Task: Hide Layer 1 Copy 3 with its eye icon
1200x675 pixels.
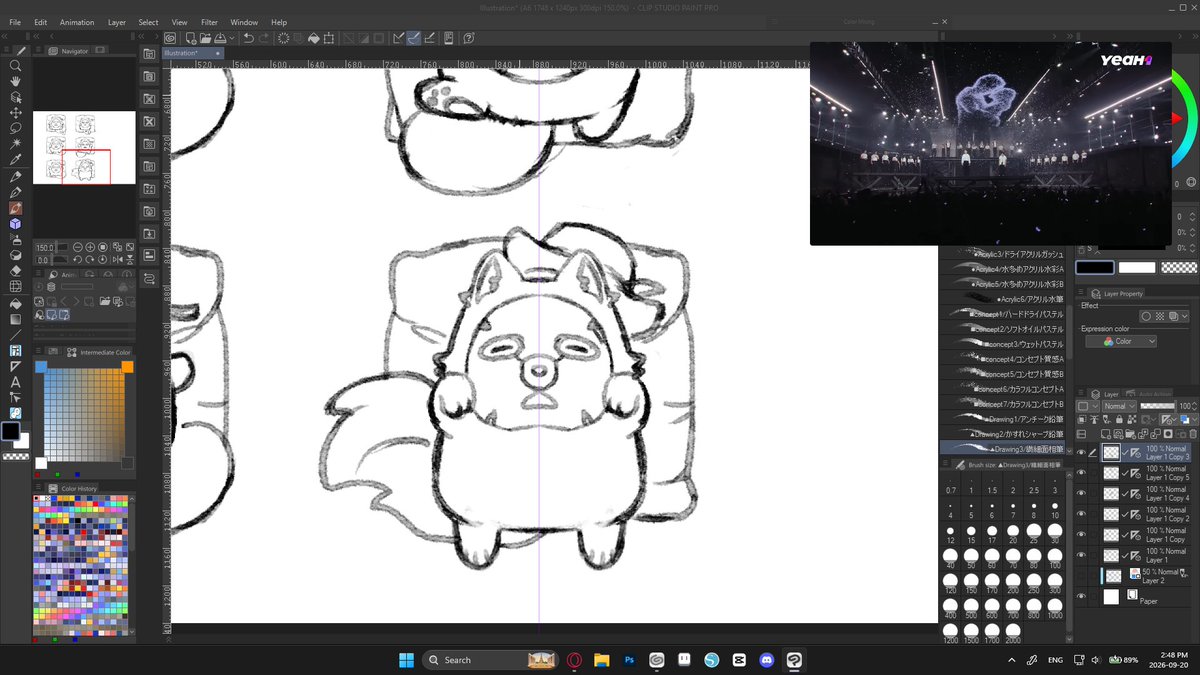Action: coord(1081,453)
